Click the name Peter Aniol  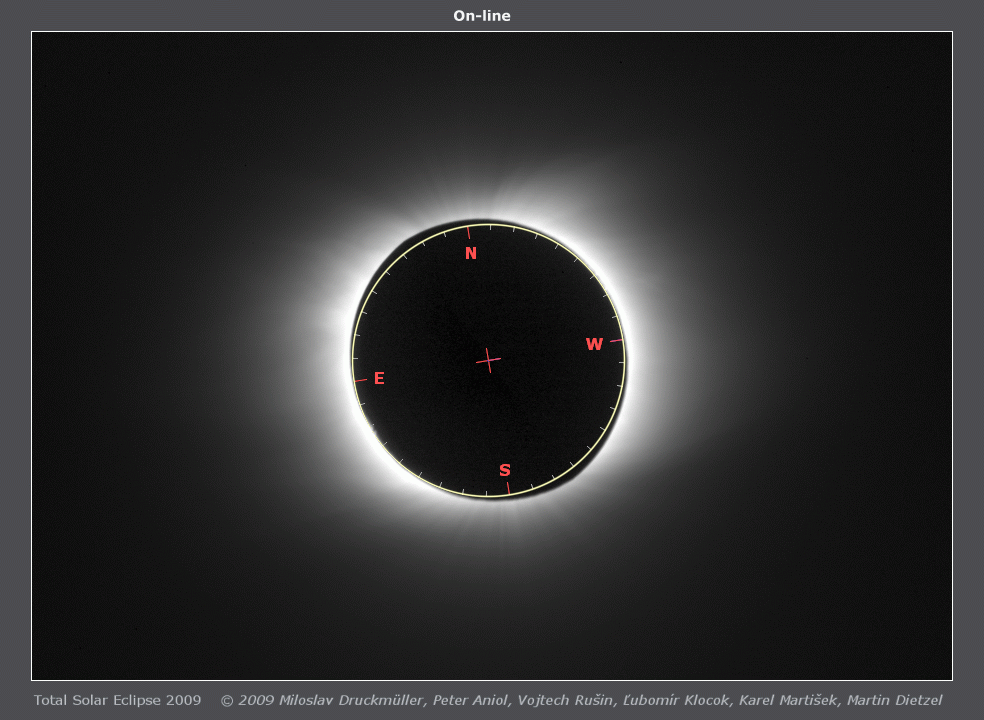[x=470, y=700]
